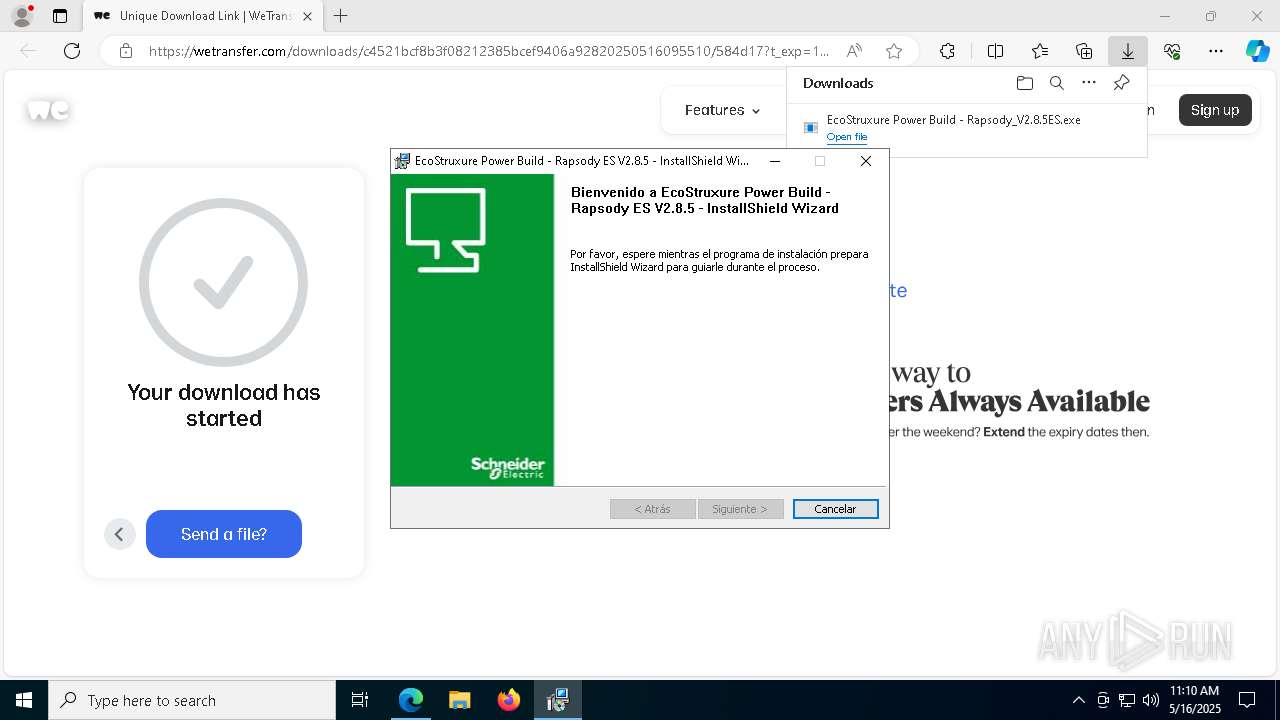Click Open file link in Downloads

(x=846, y=137)
